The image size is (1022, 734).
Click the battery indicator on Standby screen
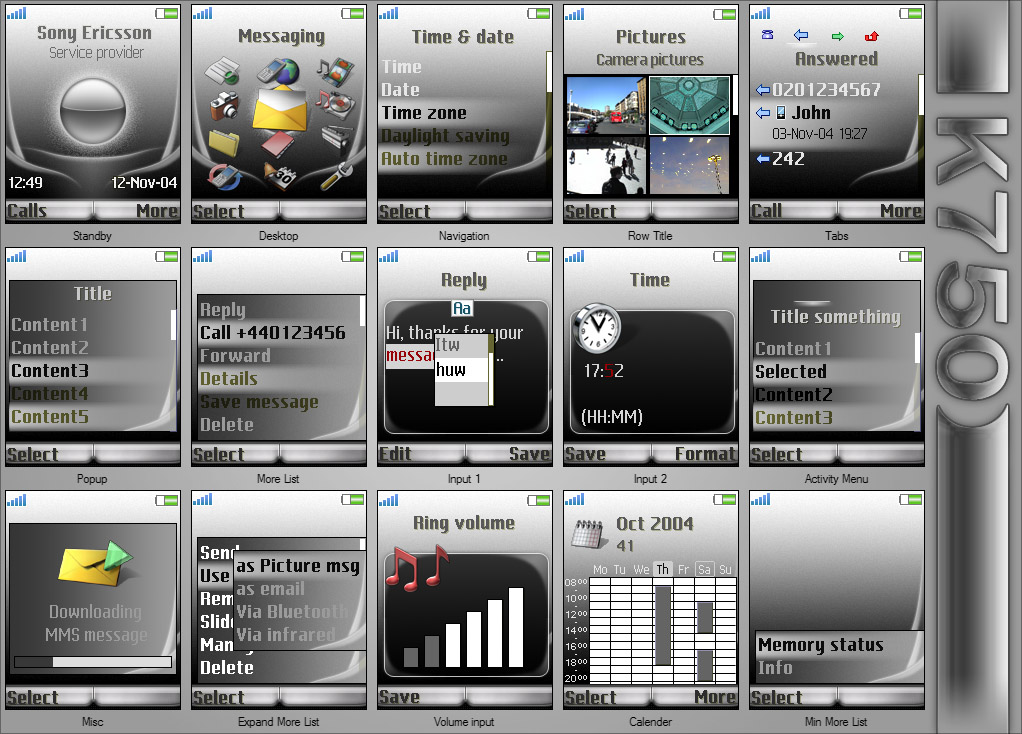coord(167,13)
